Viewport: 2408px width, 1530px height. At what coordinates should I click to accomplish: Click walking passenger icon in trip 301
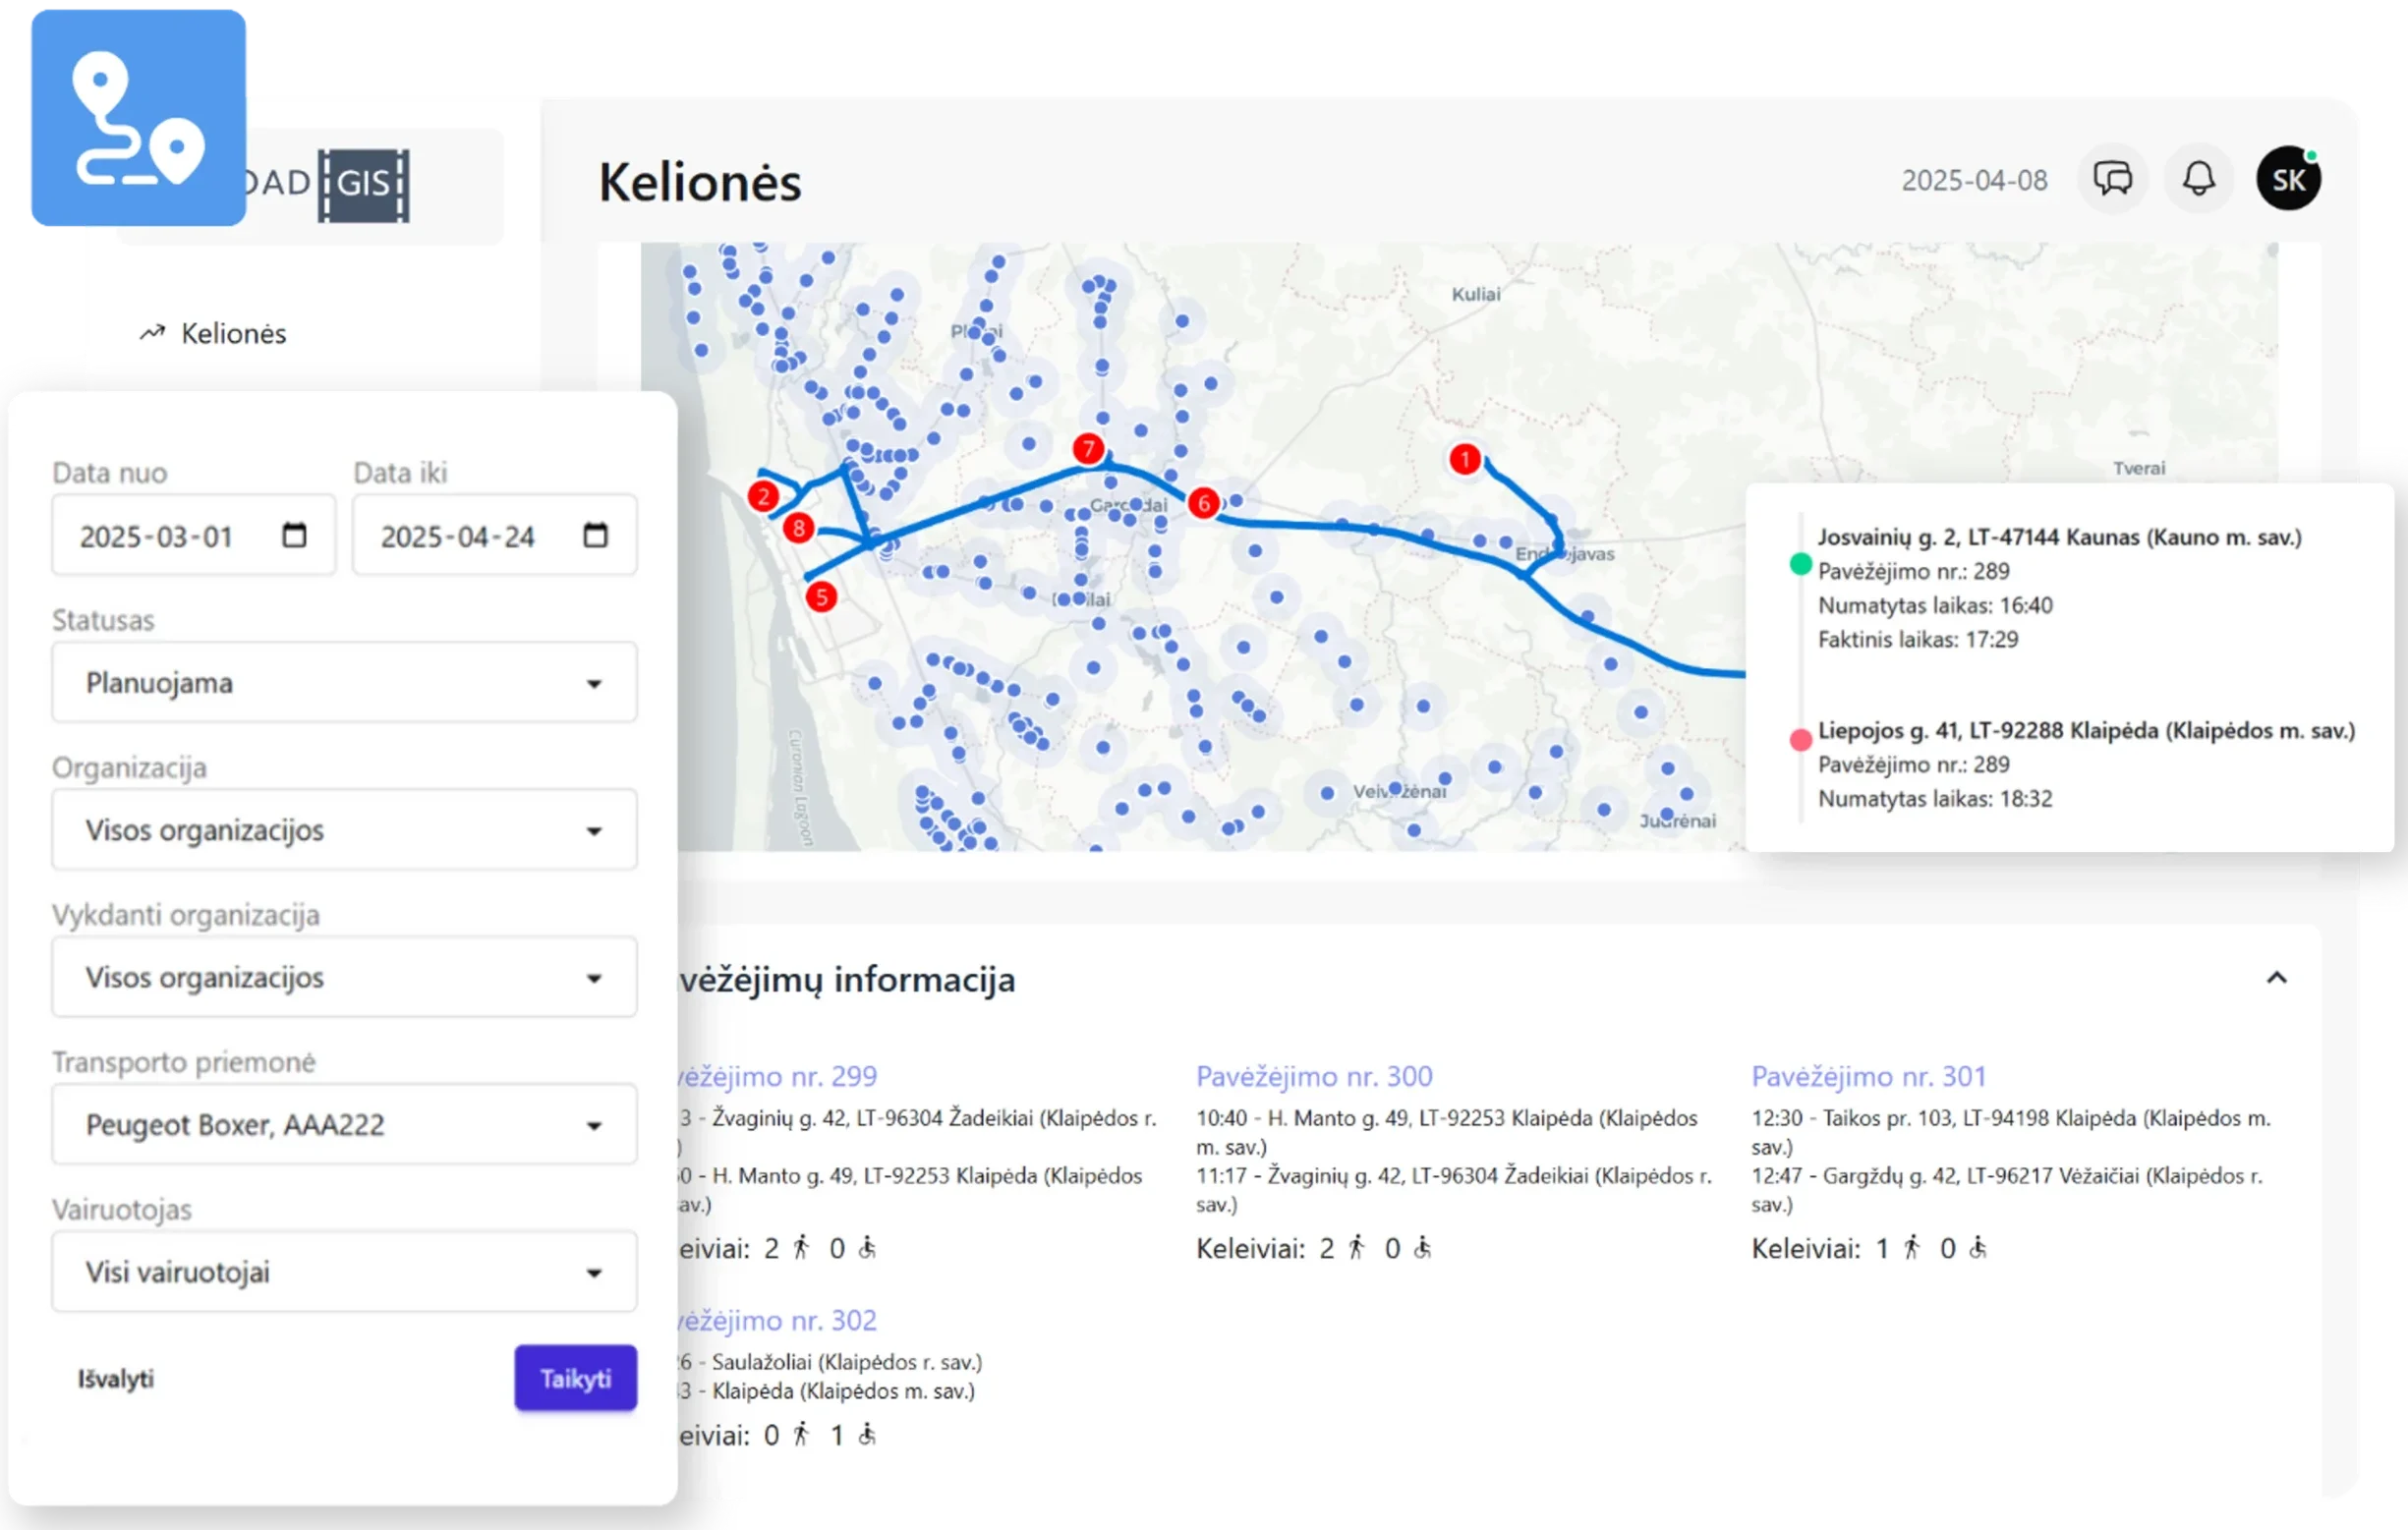(1911, 1248)
